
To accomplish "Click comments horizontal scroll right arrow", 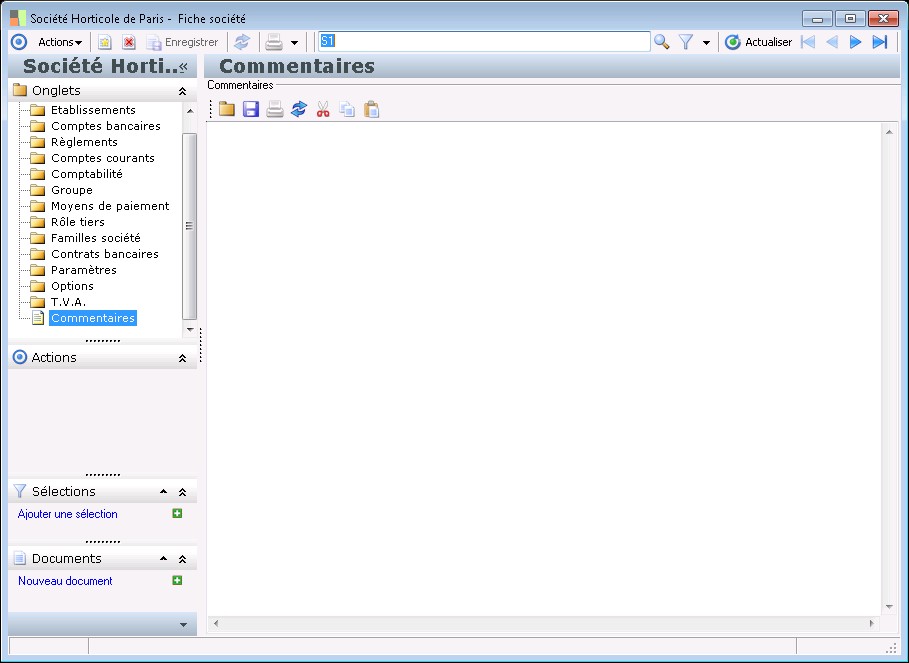I will click(x=871, y=624).
